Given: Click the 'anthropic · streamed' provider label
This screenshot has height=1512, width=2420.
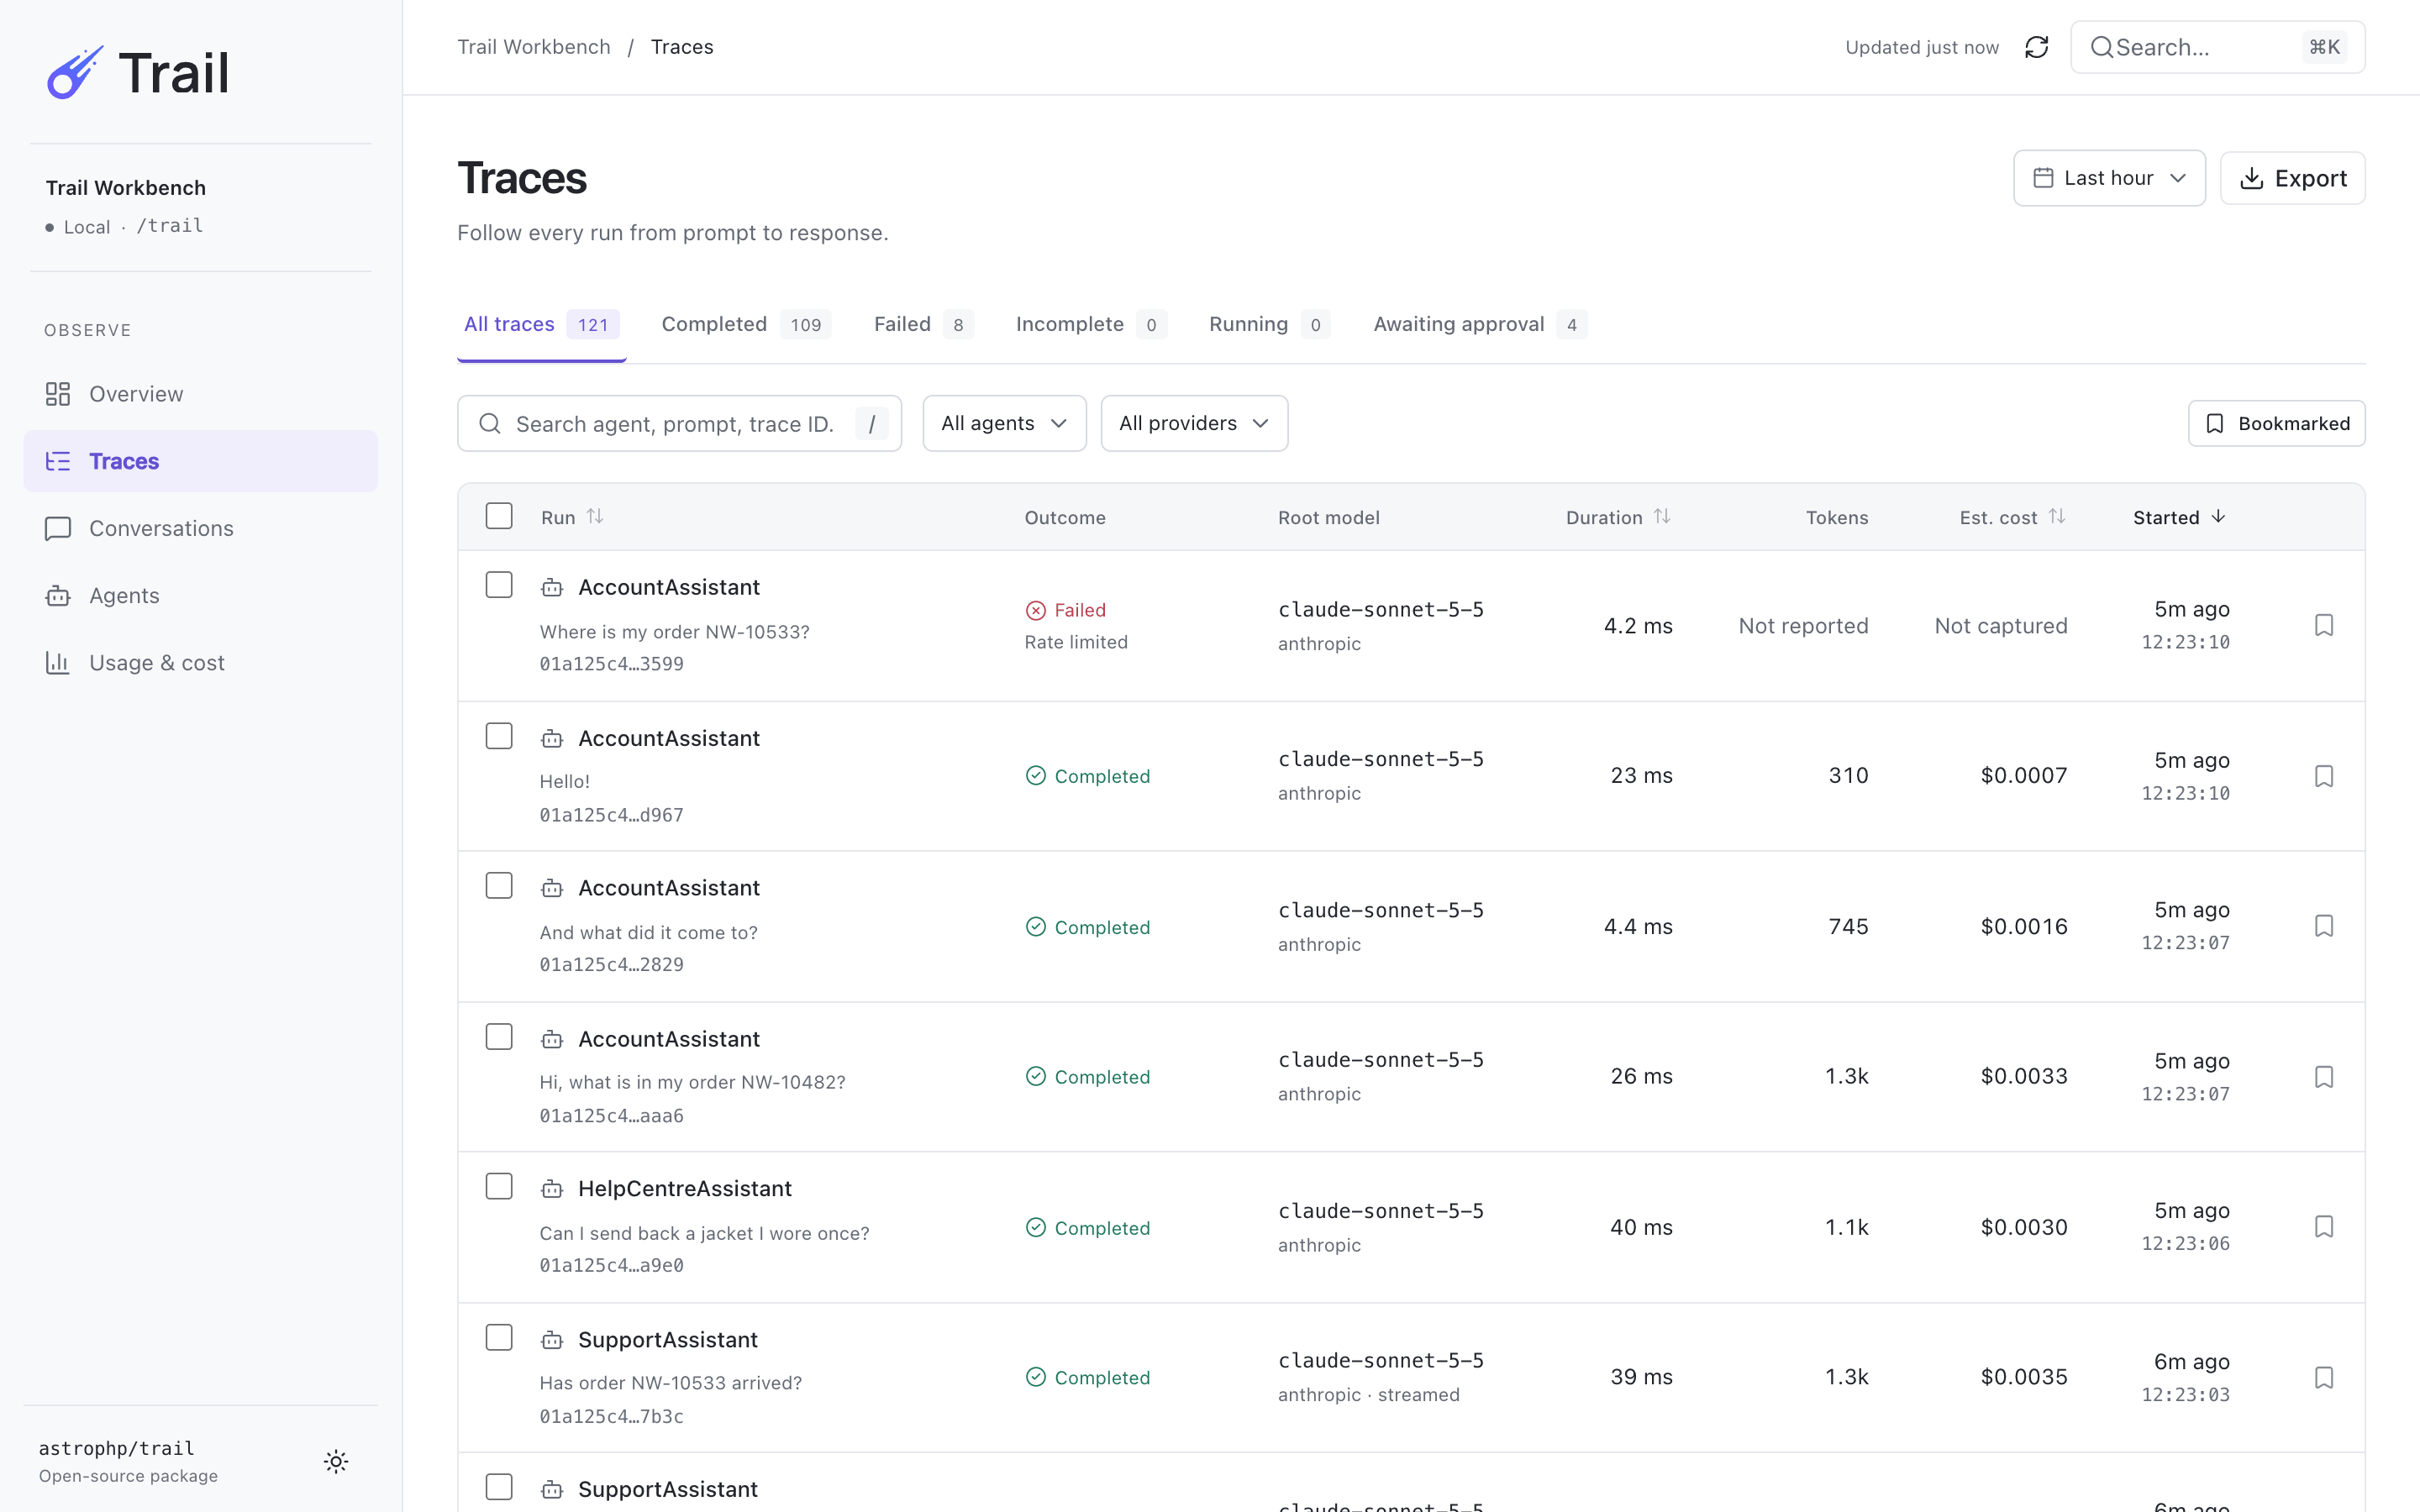Looking at the screenshot, I should (1368, 1395).
